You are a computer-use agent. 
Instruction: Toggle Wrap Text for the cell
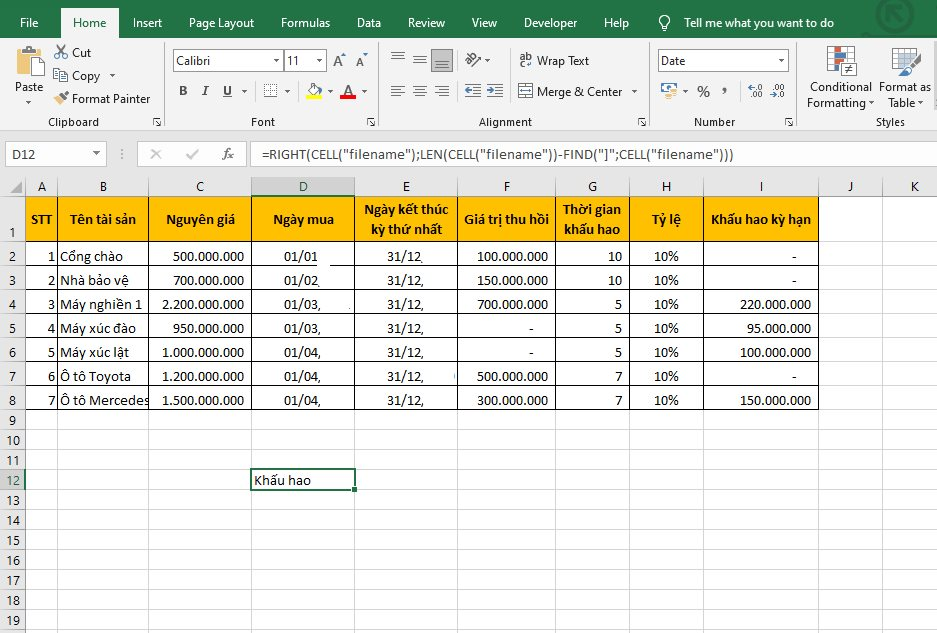tap(554, 61)
